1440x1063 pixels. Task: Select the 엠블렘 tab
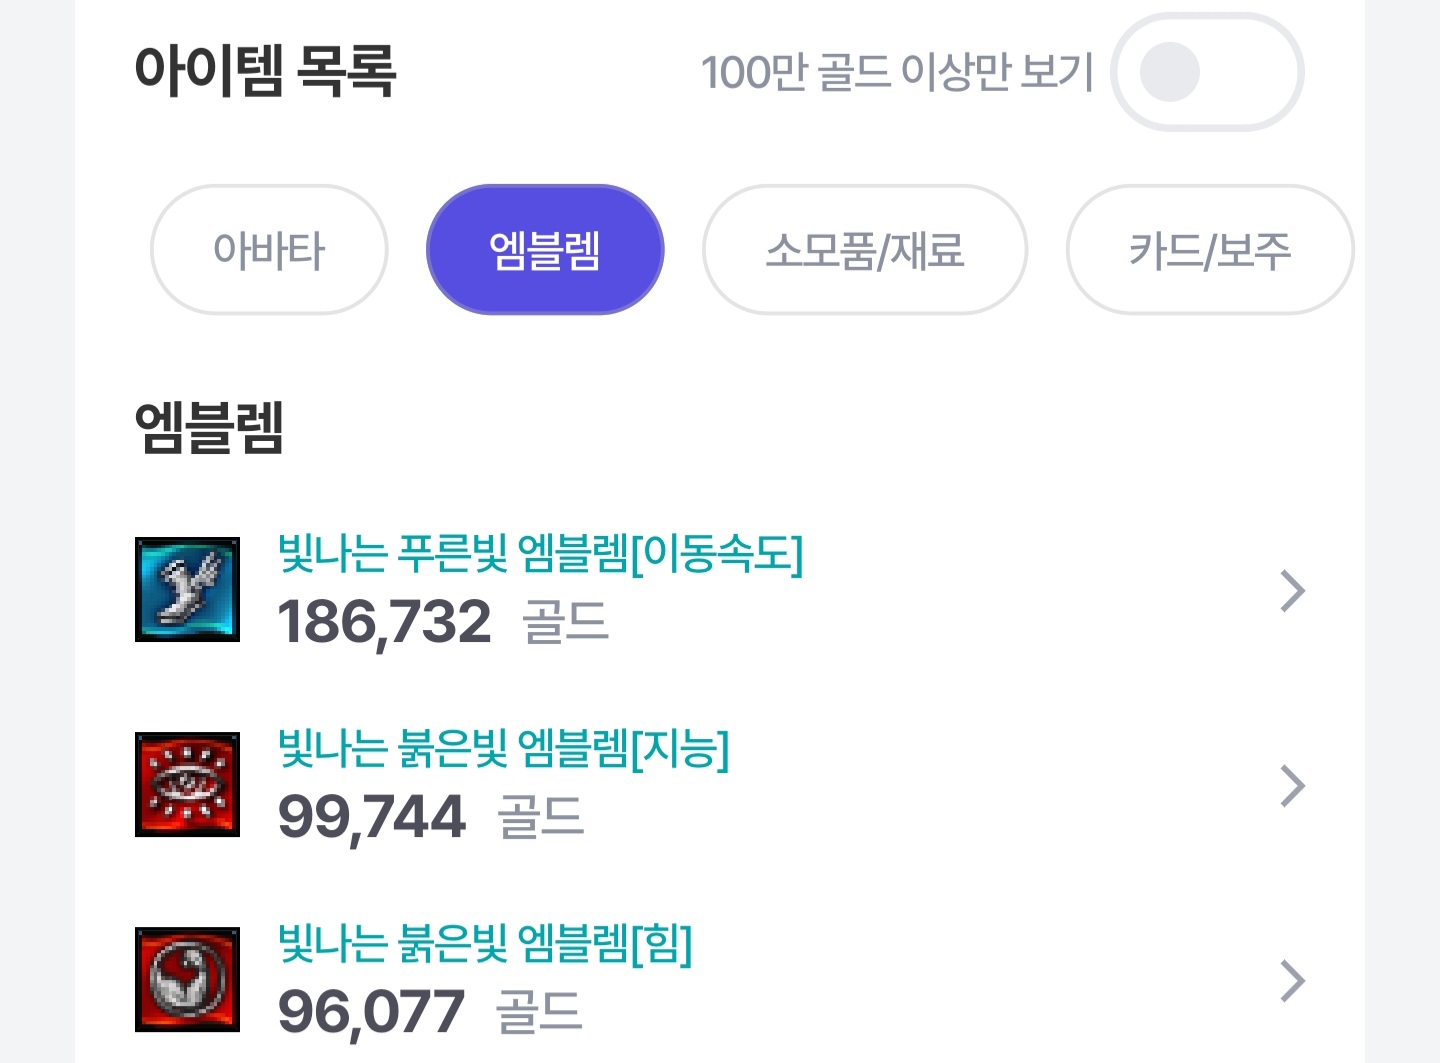(545, 250)
